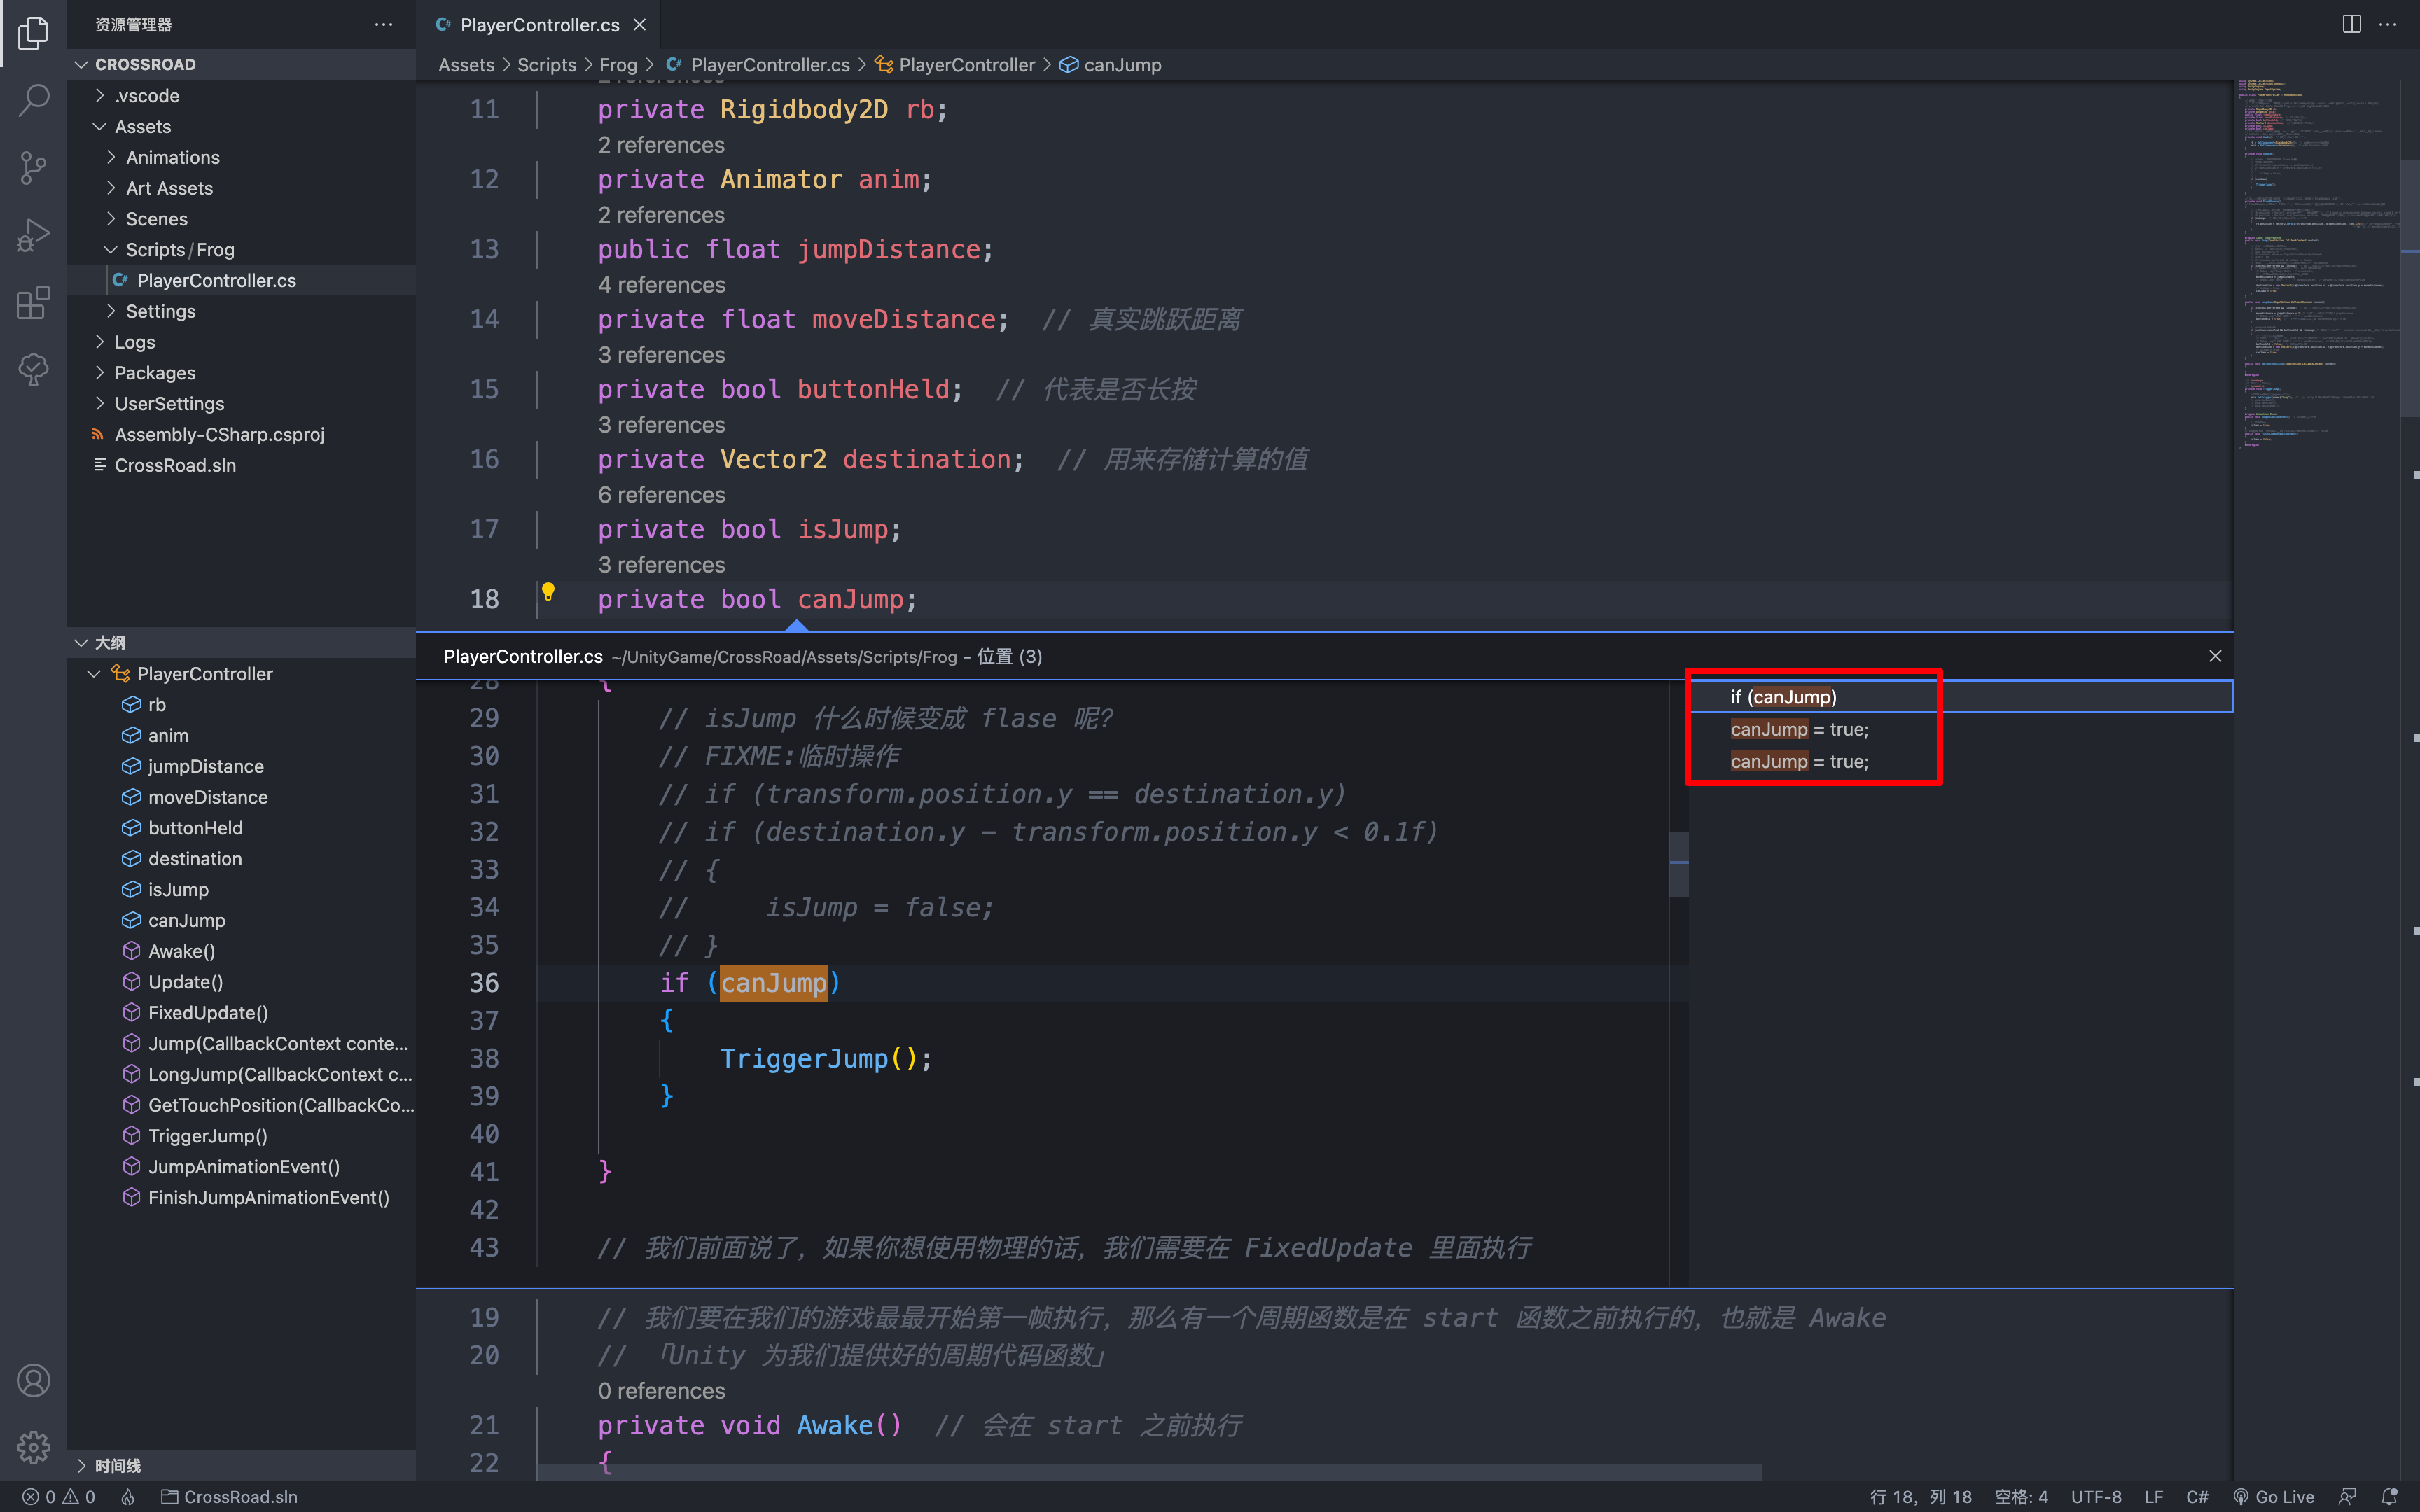Click the UTF-8 encoding indicator

point(2096,1496)
